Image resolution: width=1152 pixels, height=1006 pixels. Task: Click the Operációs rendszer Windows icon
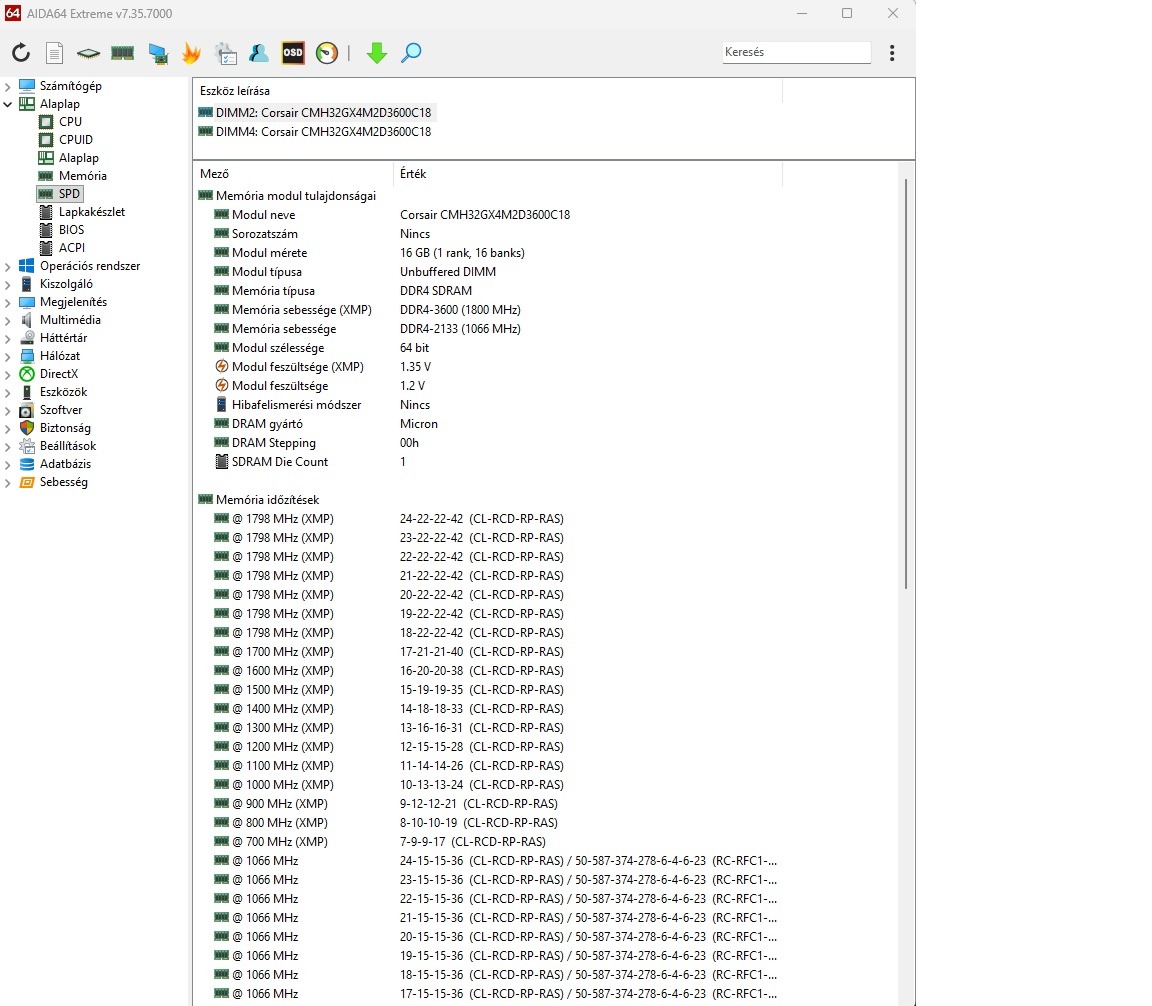pyautogui.click(x=27, y=266)
